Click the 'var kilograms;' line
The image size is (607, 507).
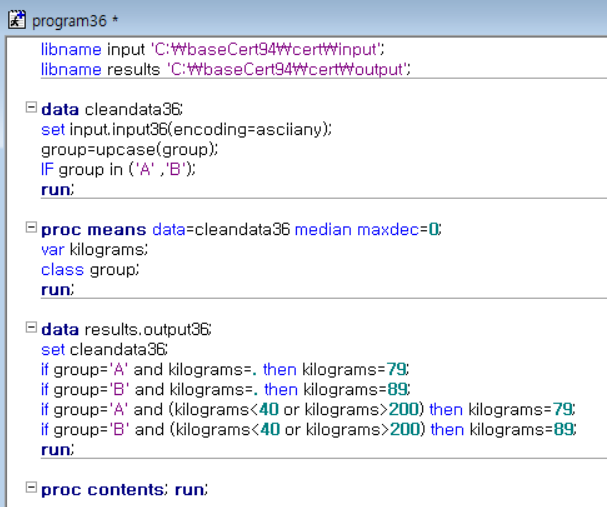coord(94,250)
